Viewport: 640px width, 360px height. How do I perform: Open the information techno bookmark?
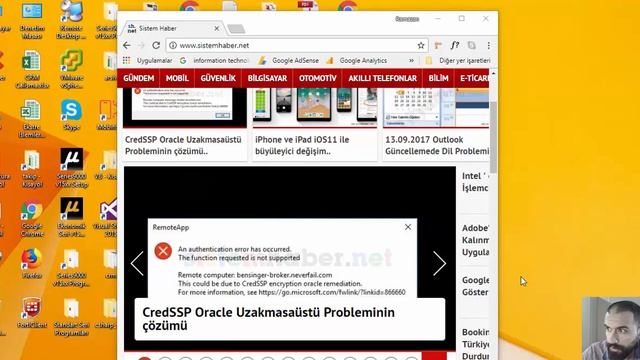[214, 60]
